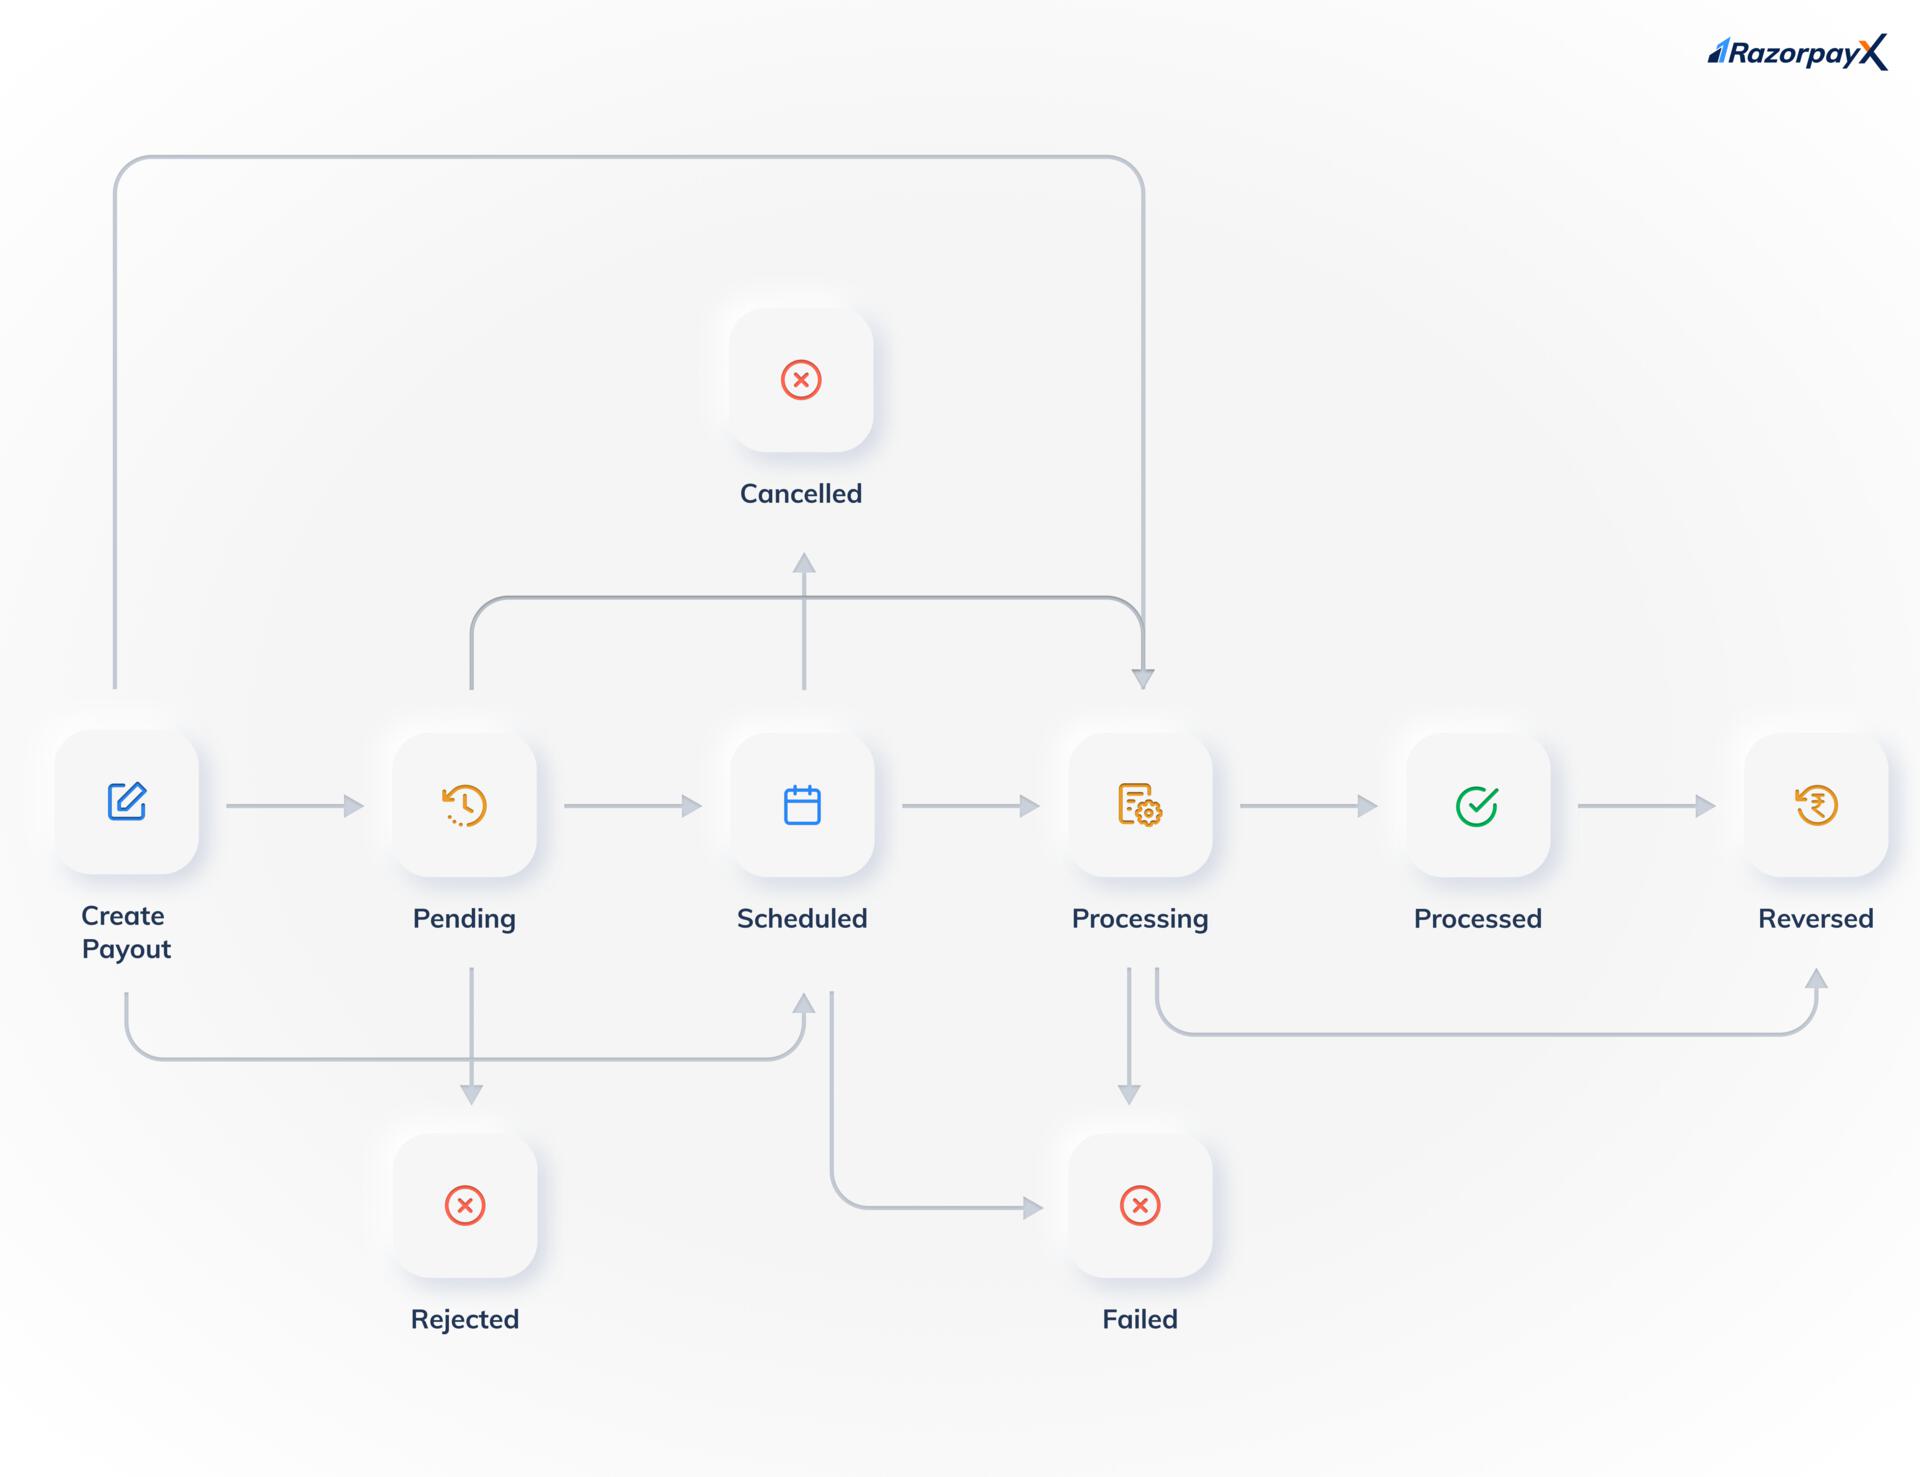
Task: Toggle the Scheduled state node
Action: point(799,804)
